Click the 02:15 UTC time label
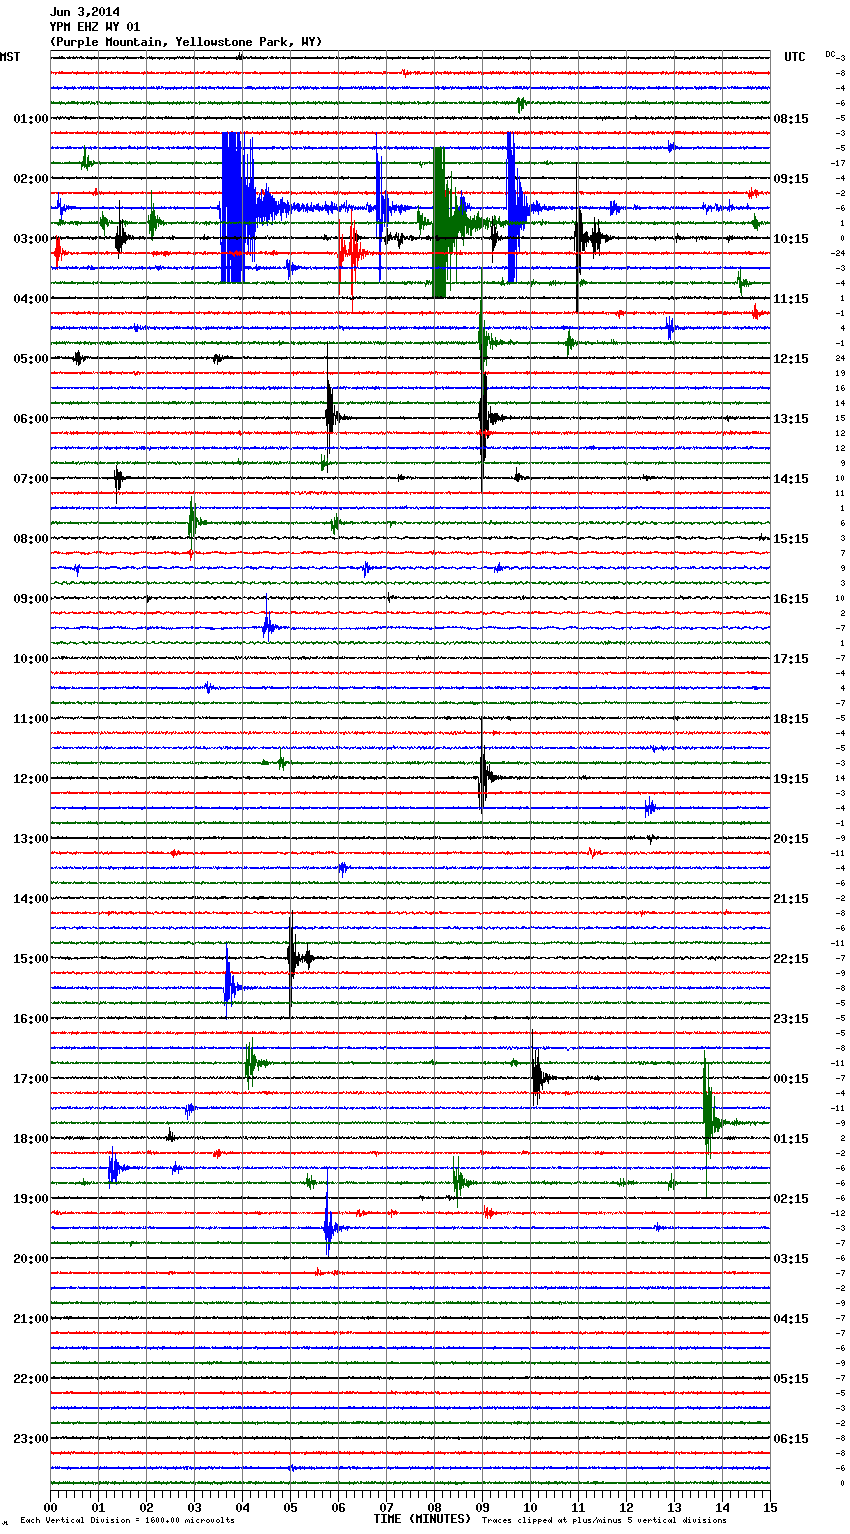This screenshot has width=850, height=1534. click(791, 1199)
